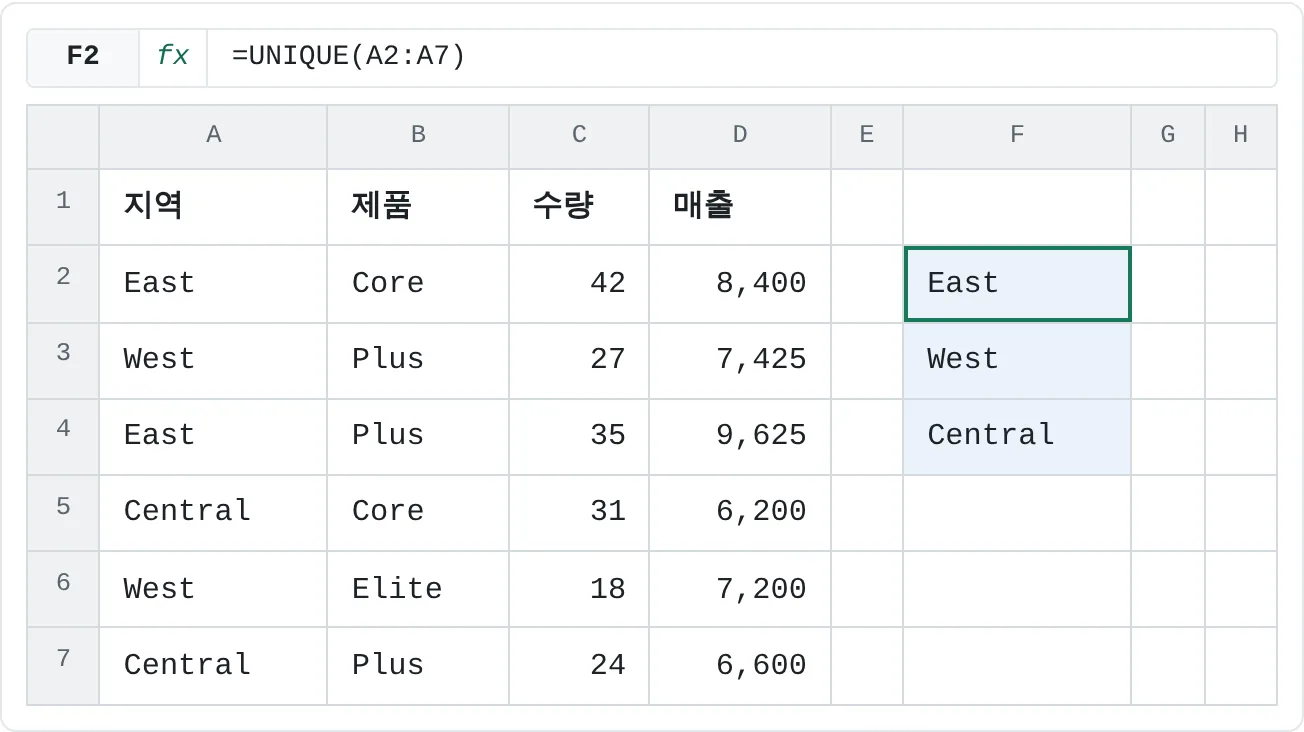
Task: Click the active East cell in column F
Action: (x=1017, y=284)
